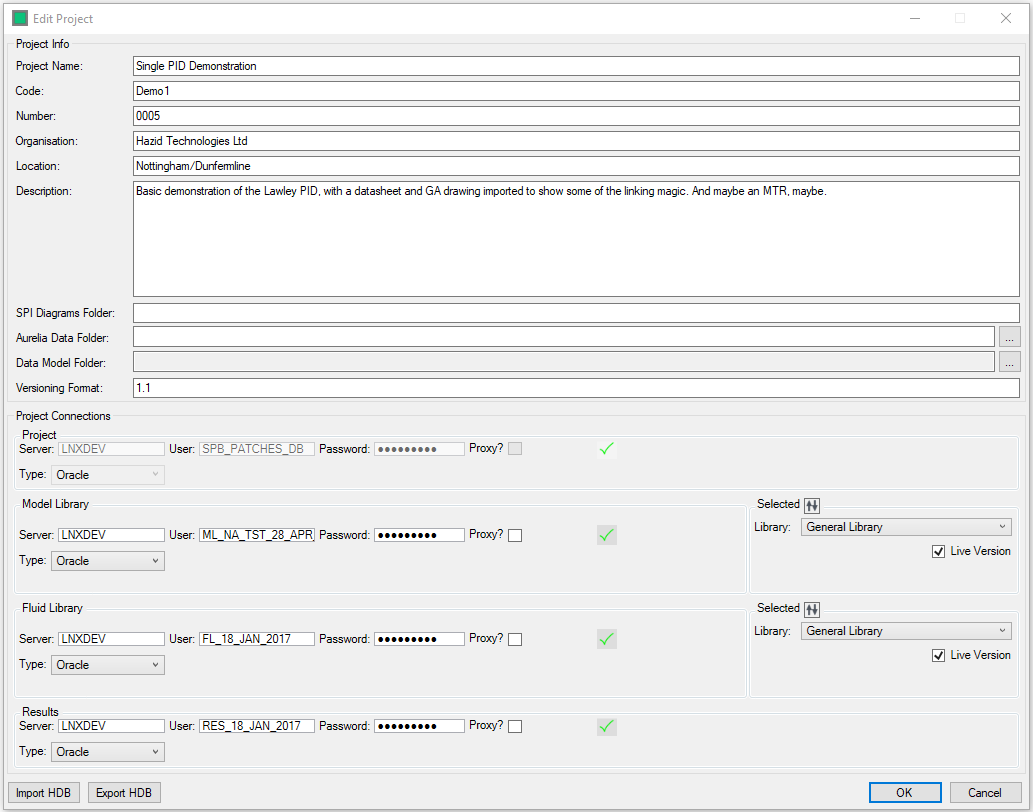Viewport: 1033px width, 812px height.
Task: Click the SPI Diagrams Folder field
Action: [x=575, y=313]
